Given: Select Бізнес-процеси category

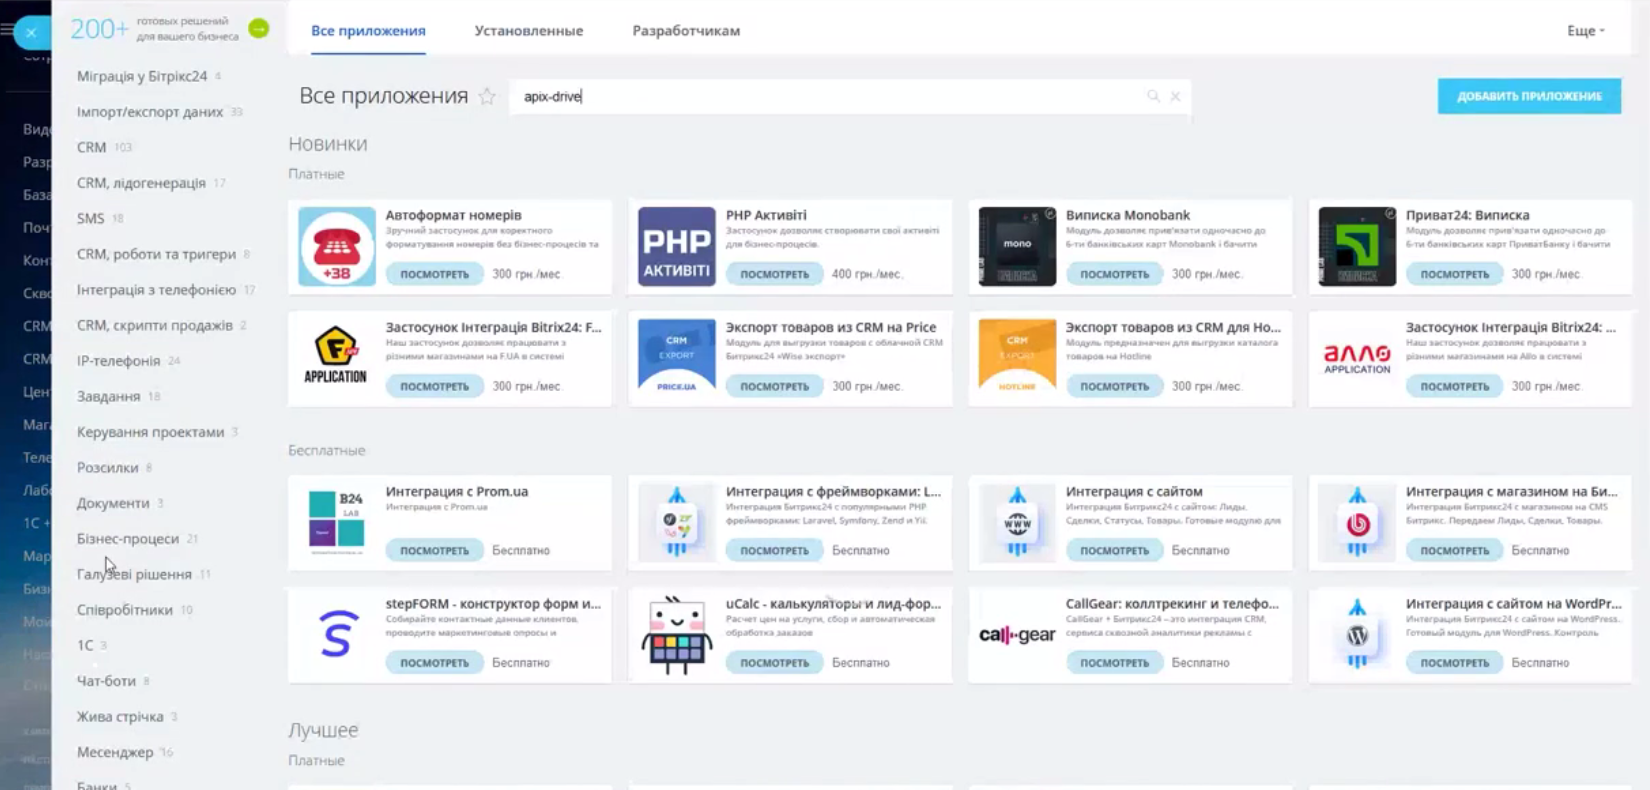Looking at the screenshot, I should 128,539.
